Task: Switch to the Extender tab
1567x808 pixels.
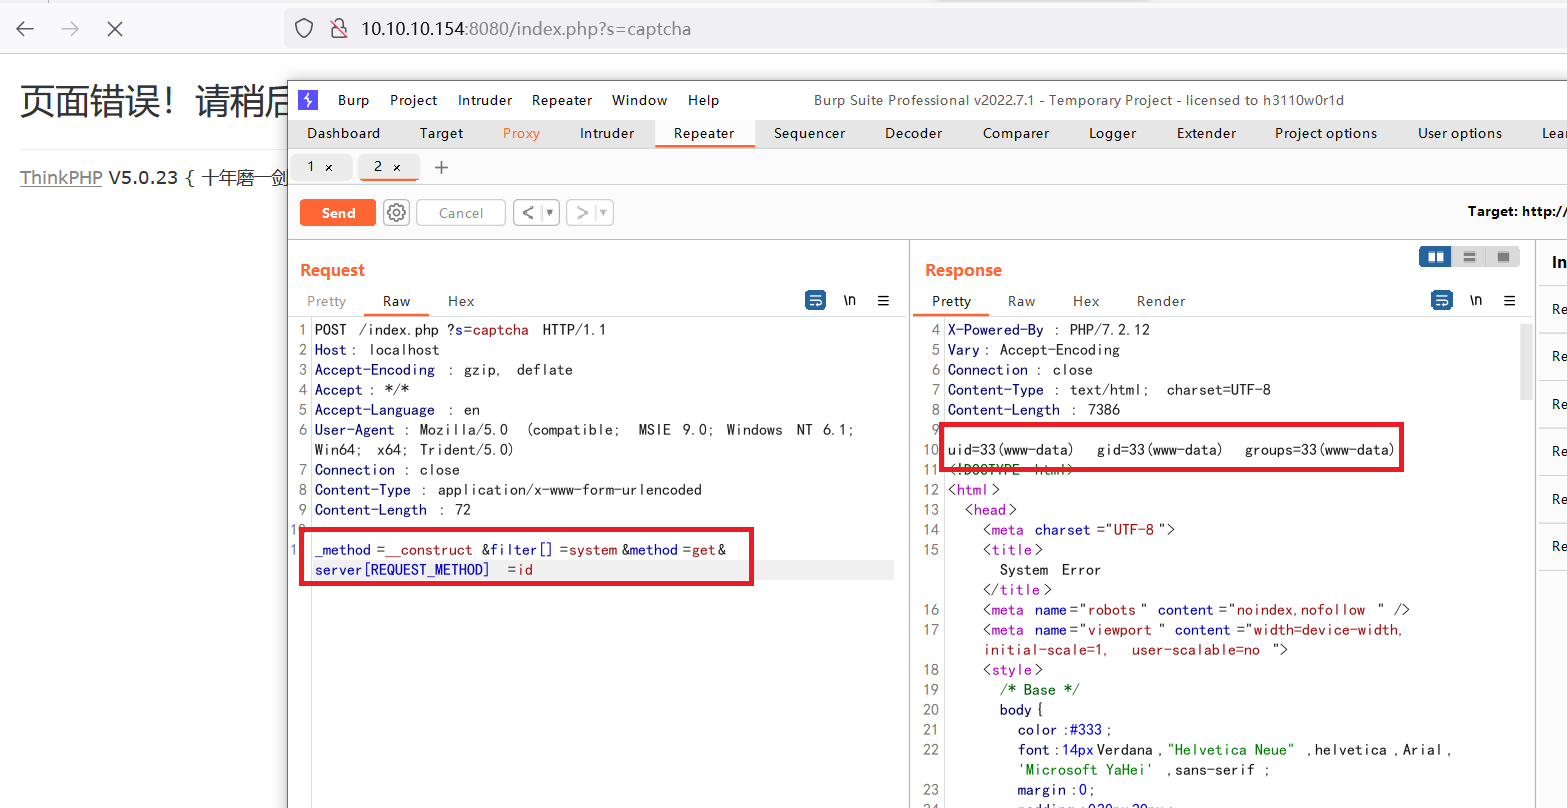Action: click(1206, 133)
